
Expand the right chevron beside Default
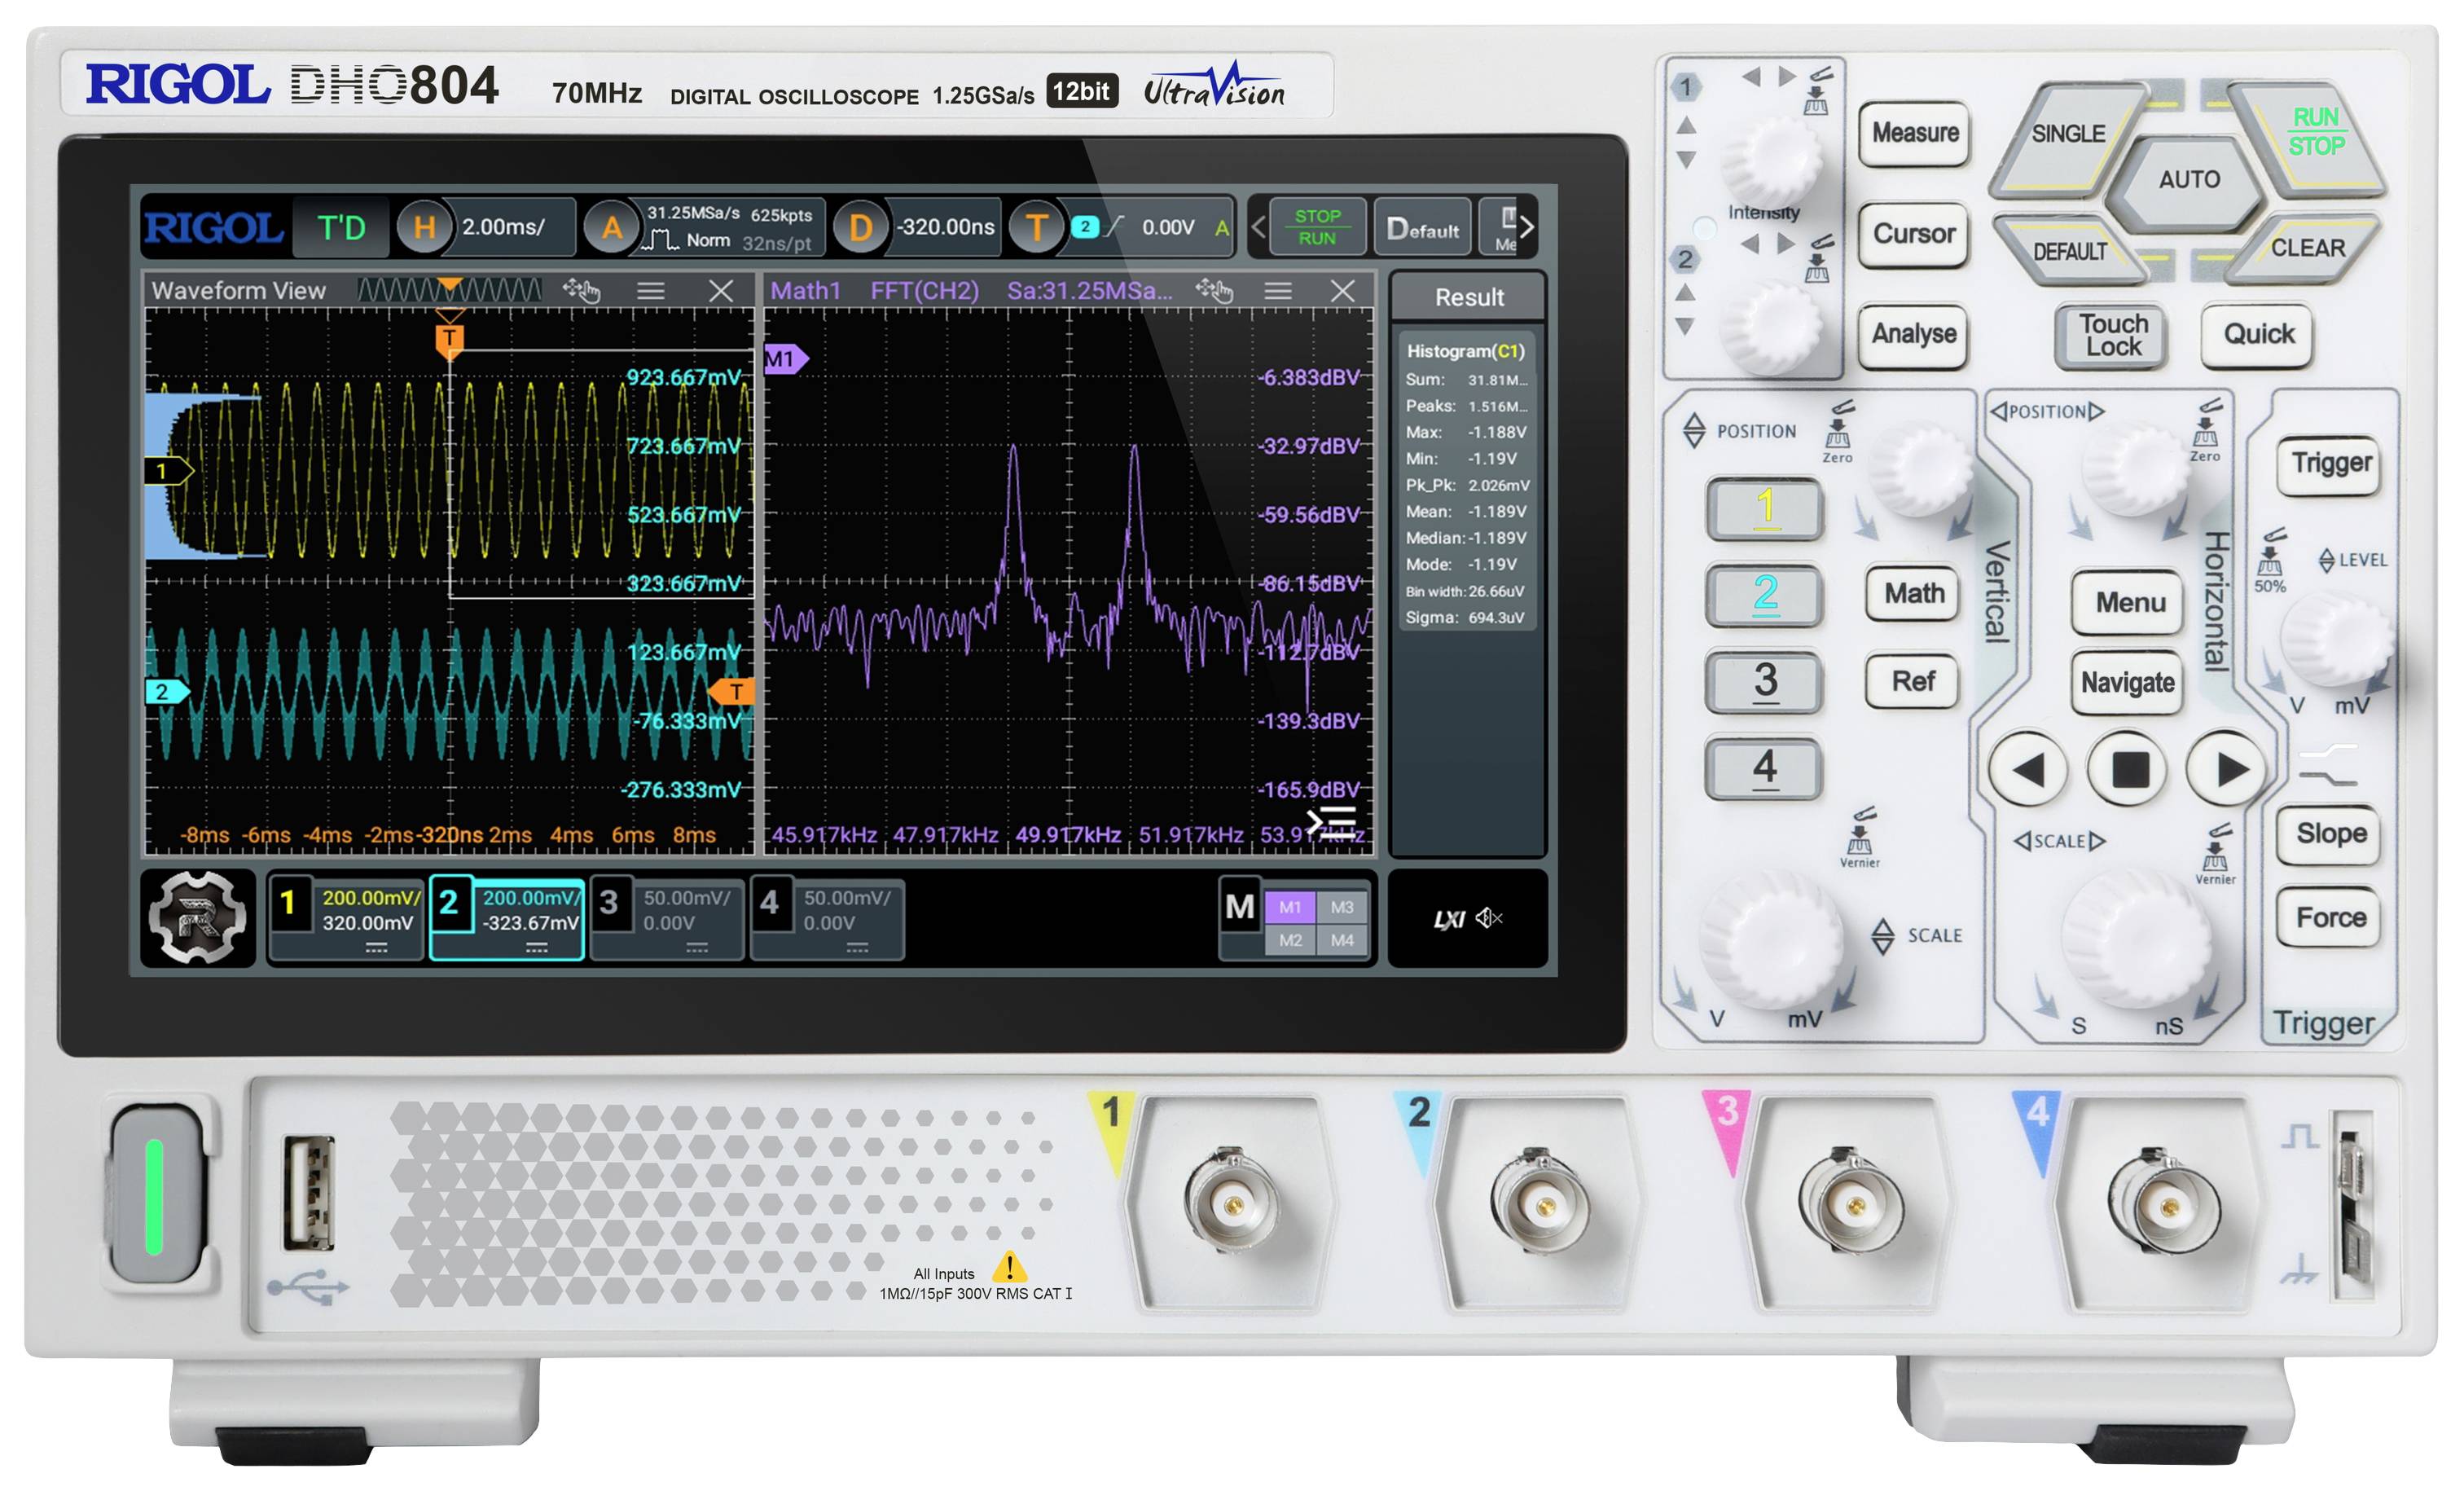tap(1528, 227)
